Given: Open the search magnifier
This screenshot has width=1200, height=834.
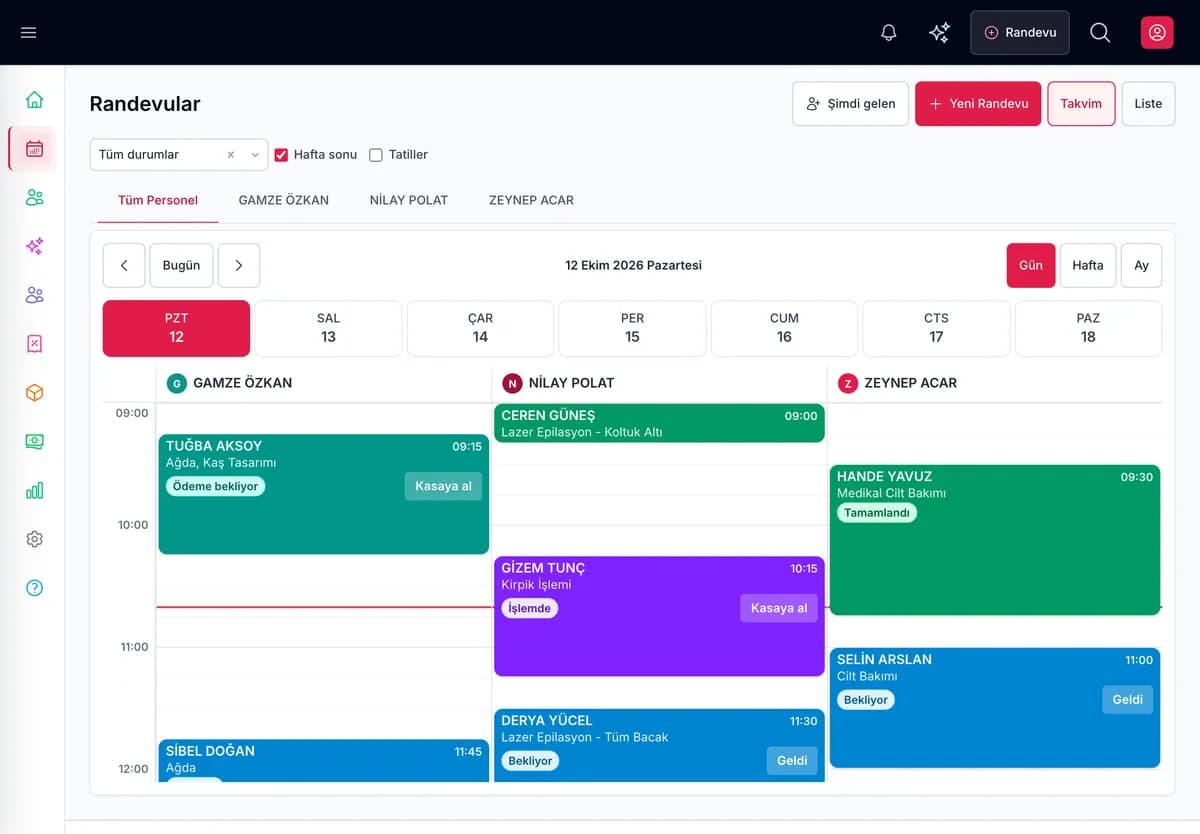Looking at the screenshot, I should tap(1100, 33).
